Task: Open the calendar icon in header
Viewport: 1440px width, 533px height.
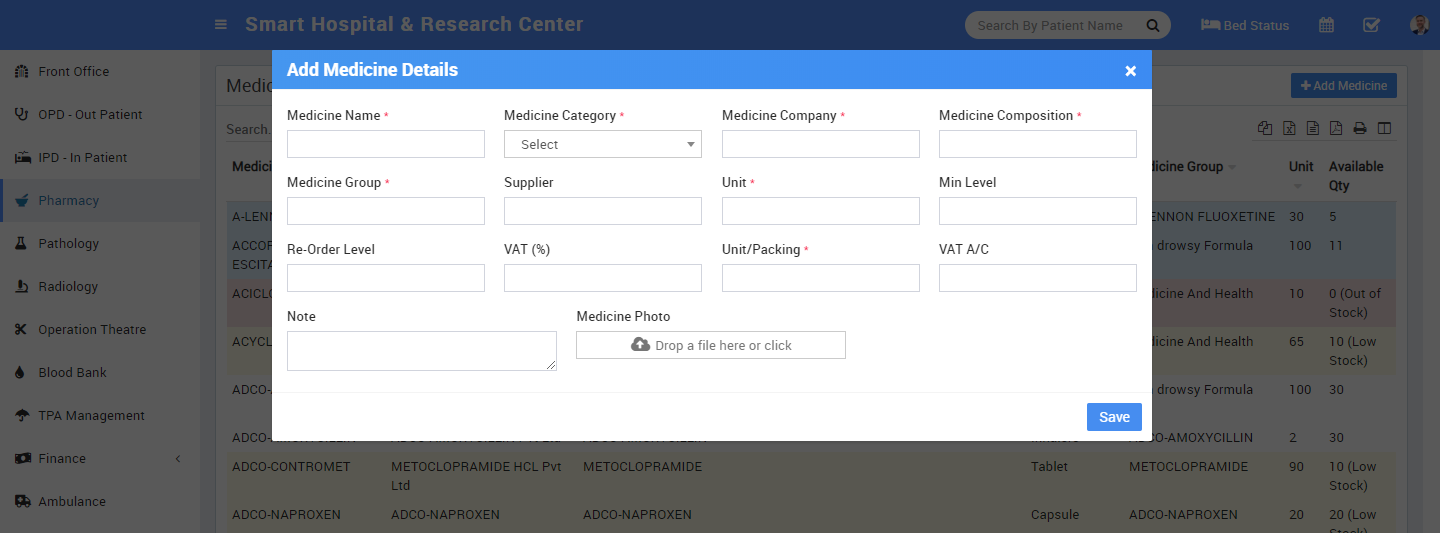Action: coord(1326,25)
